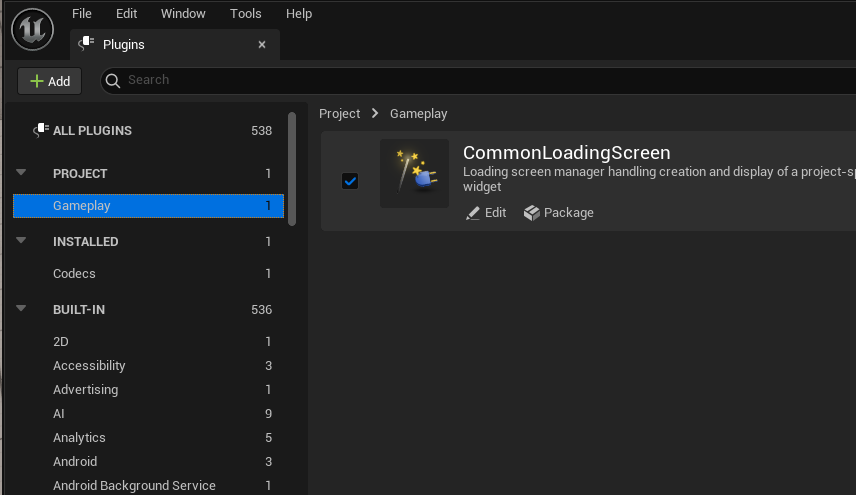Click the package box icon
The height and width of the screenshot is (495, 856).
531,213
